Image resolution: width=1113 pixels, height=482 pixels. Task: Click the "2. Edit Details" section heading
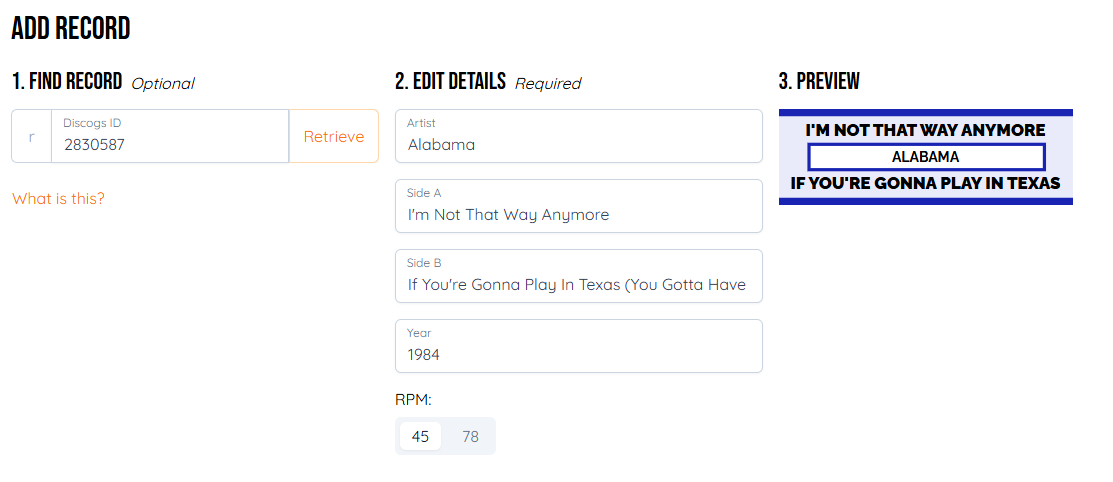[x=450, y=81]
